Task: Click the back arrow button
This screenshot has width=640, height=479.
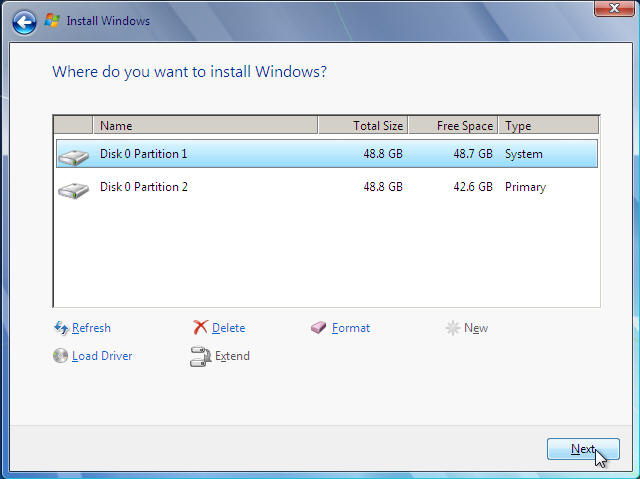Action: (x=25, y=21)
